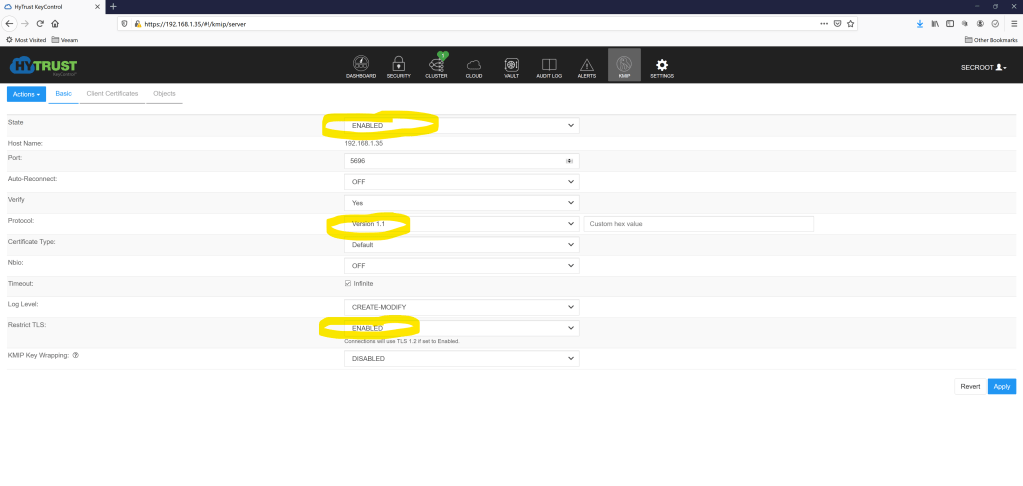Switch to the Client Certificates tab
1023x486 pixels.
coord(112,94)
